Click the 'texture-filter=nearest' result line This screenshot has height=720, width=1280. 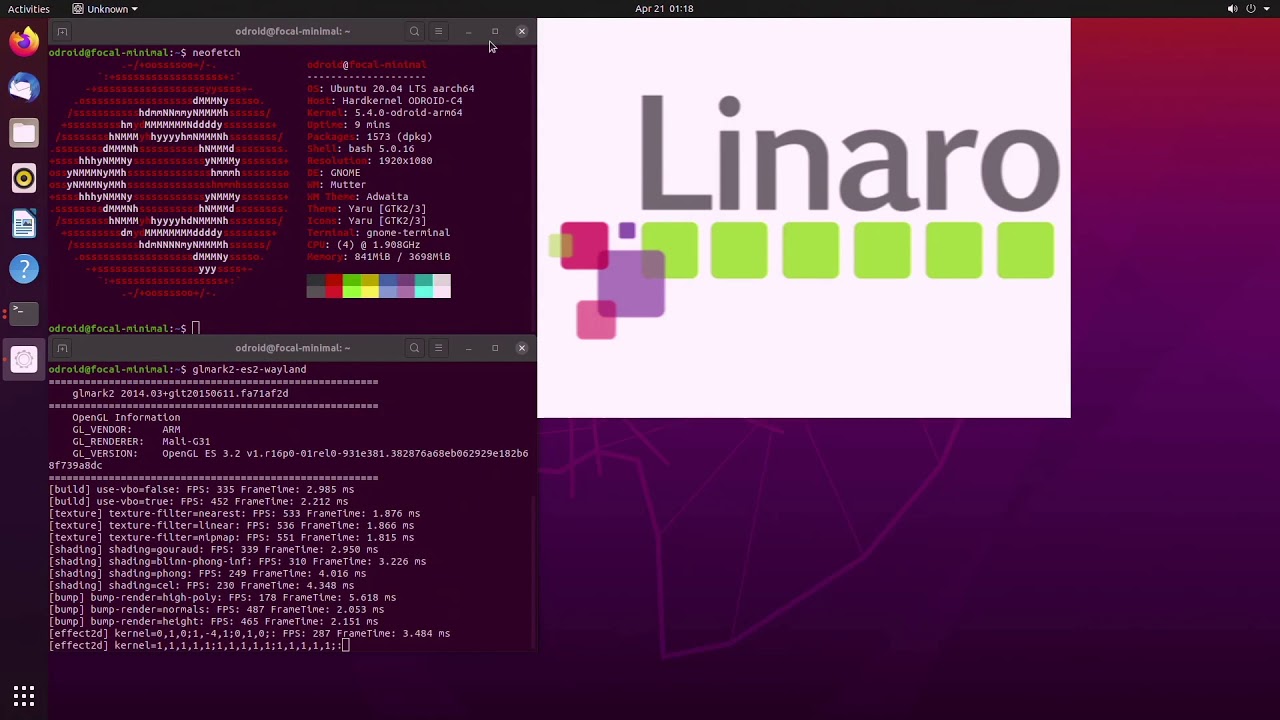(234, 513)
